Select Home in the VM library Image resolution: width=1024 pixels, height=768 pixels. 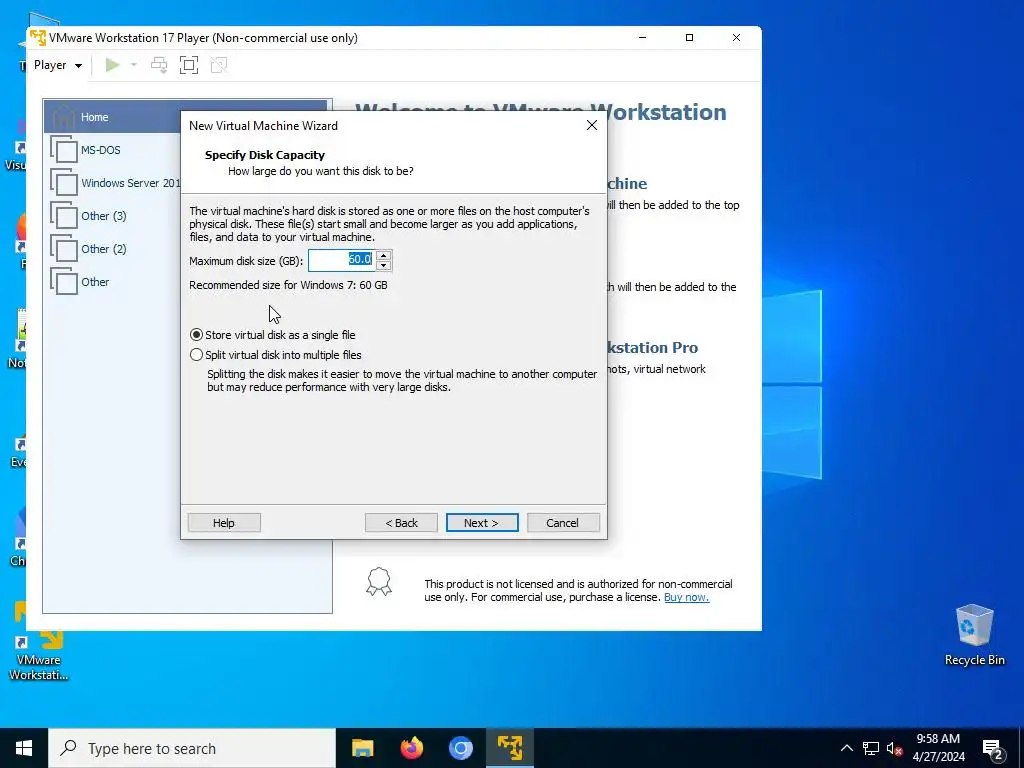(112, 117)
